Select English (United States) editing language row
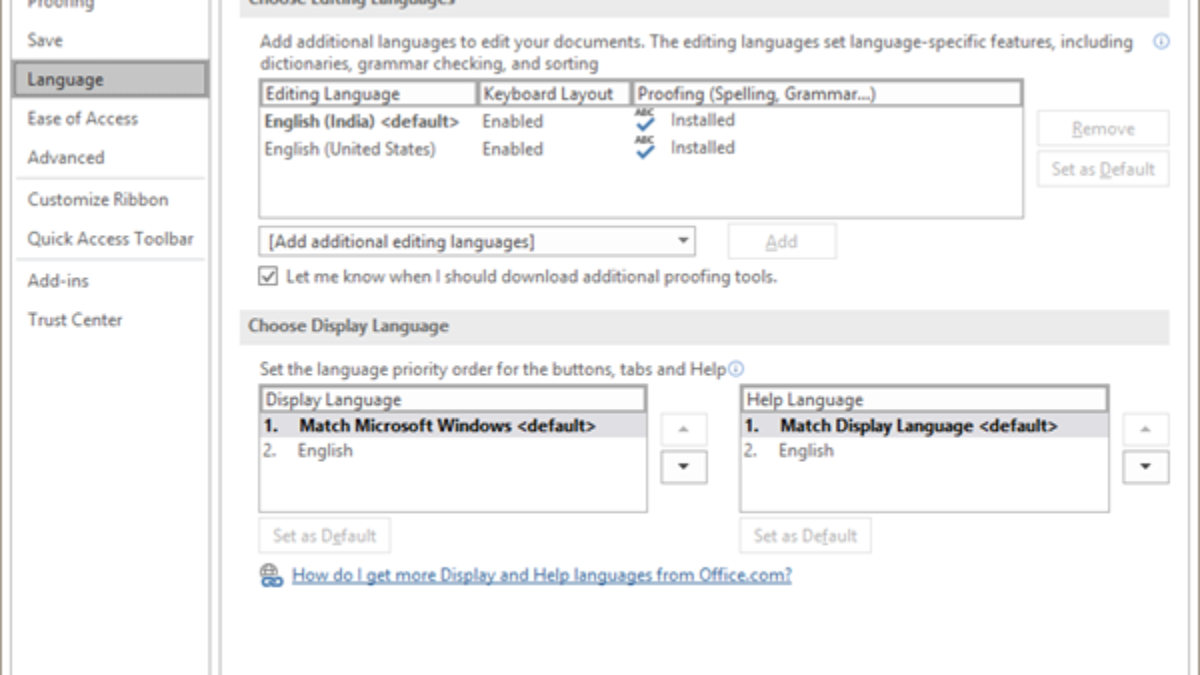 coord(350,149)
